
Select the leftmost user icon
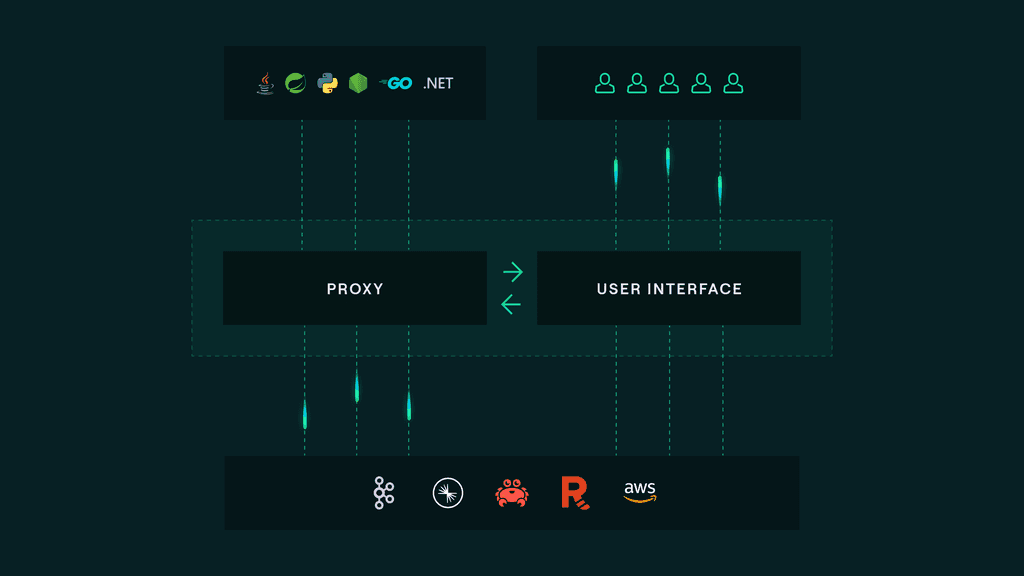click(607, 83)
